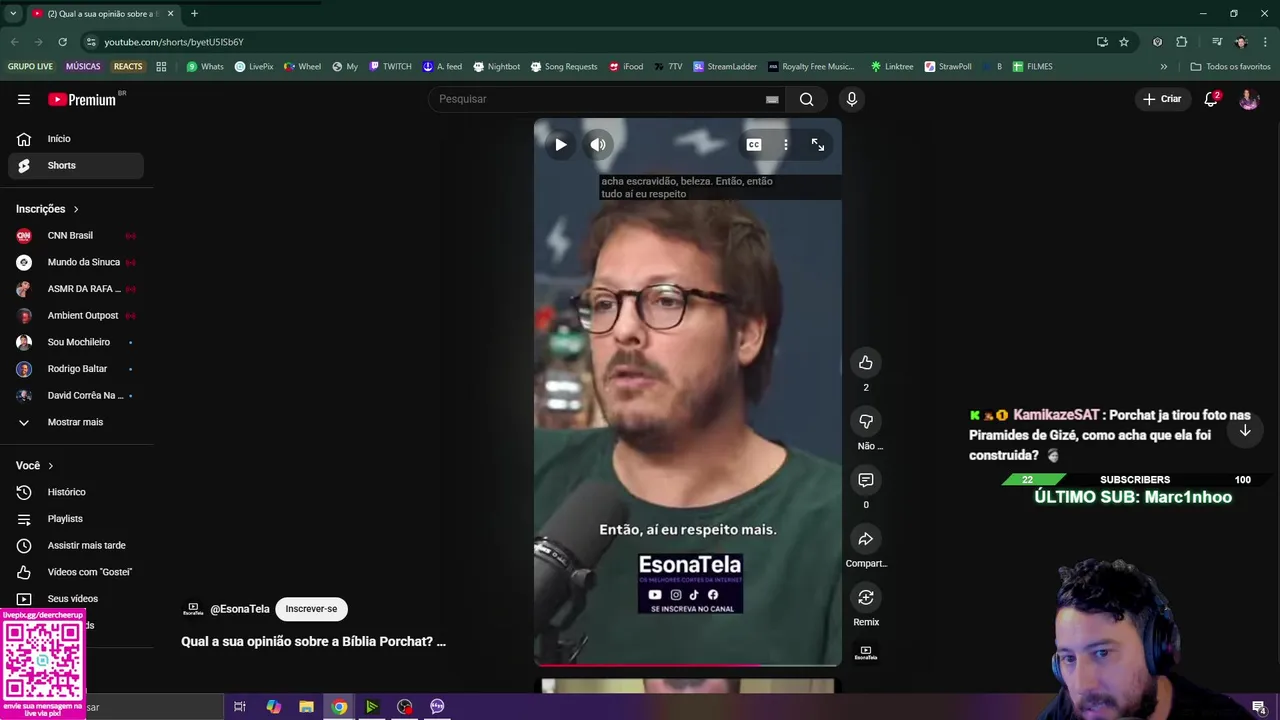Click the address bar URL
This screenshot has height=720, width=1280.
(x=174, y=42)
